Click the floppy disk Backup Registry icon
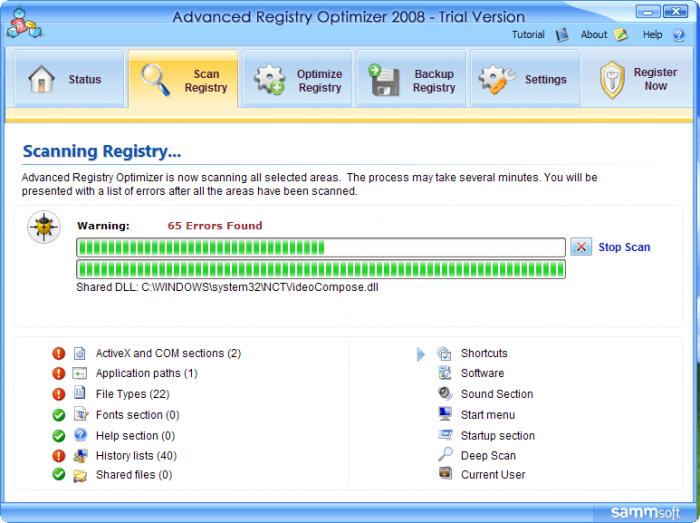The image size is (700, 523). click(x=384, y=80)
